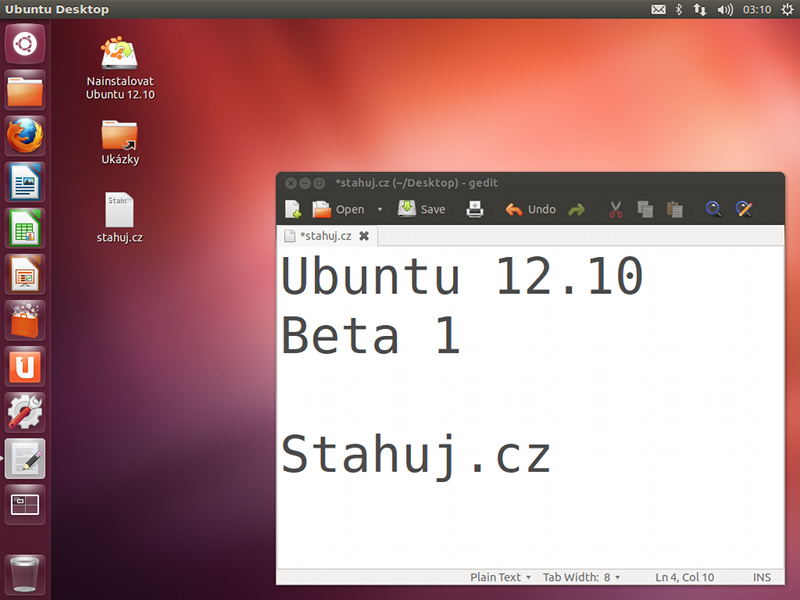Open the messaging mail indicator

(658, 9)
